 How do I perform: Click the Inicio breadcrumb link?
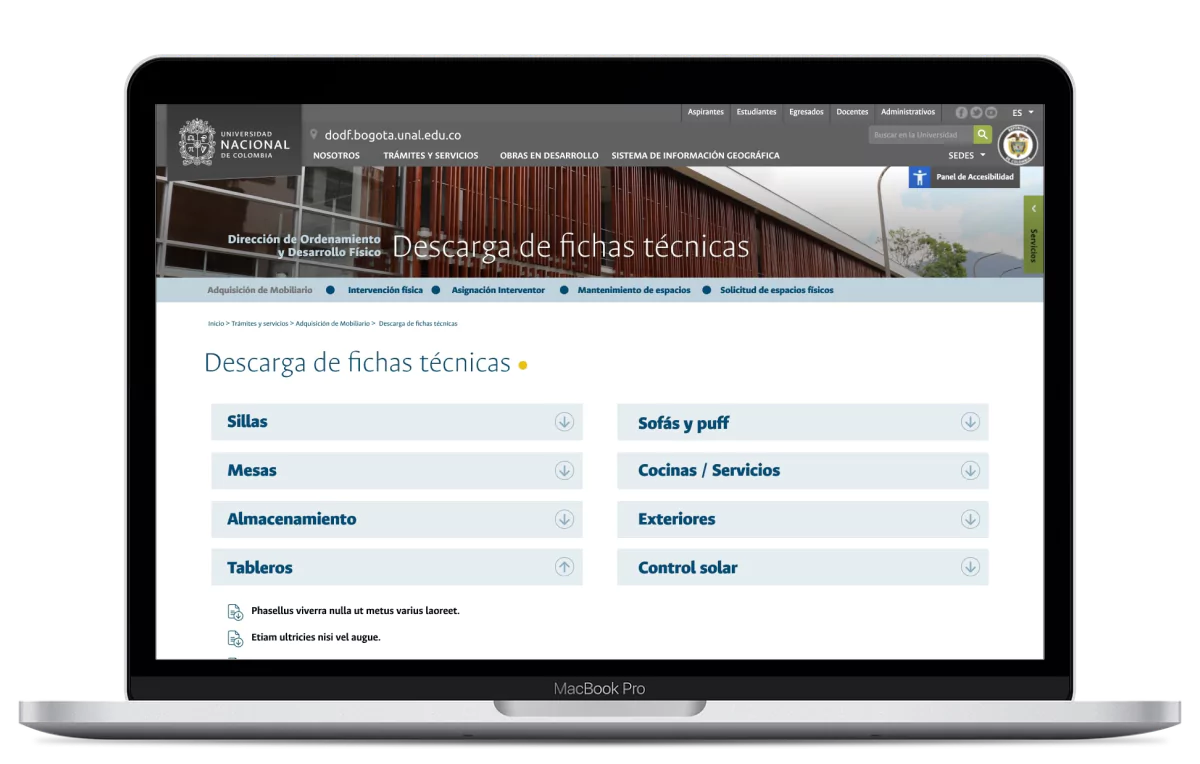[x=216, y=324]
